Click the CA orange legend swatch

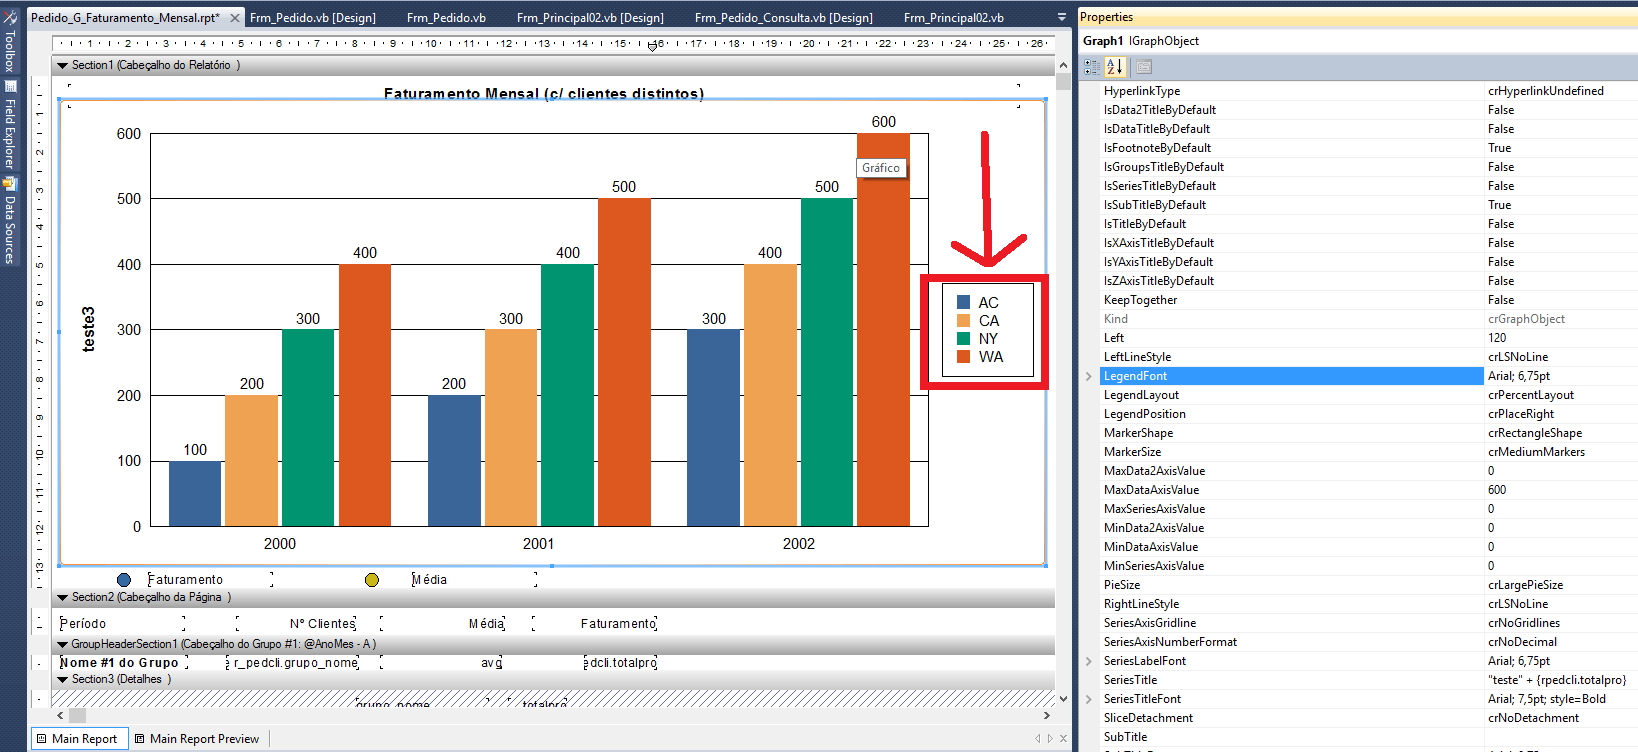click(964, 320)
